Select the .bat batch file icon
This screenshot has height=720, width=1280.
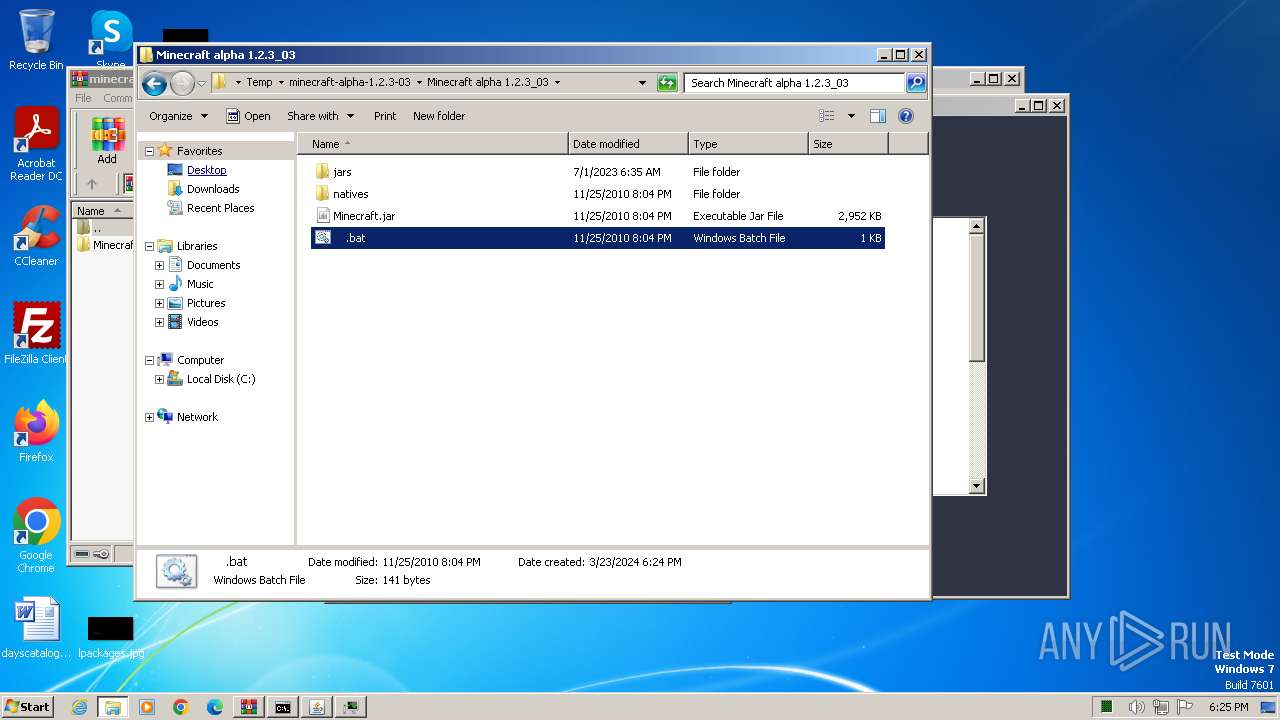pyautogui.click(x=322, y=238)
